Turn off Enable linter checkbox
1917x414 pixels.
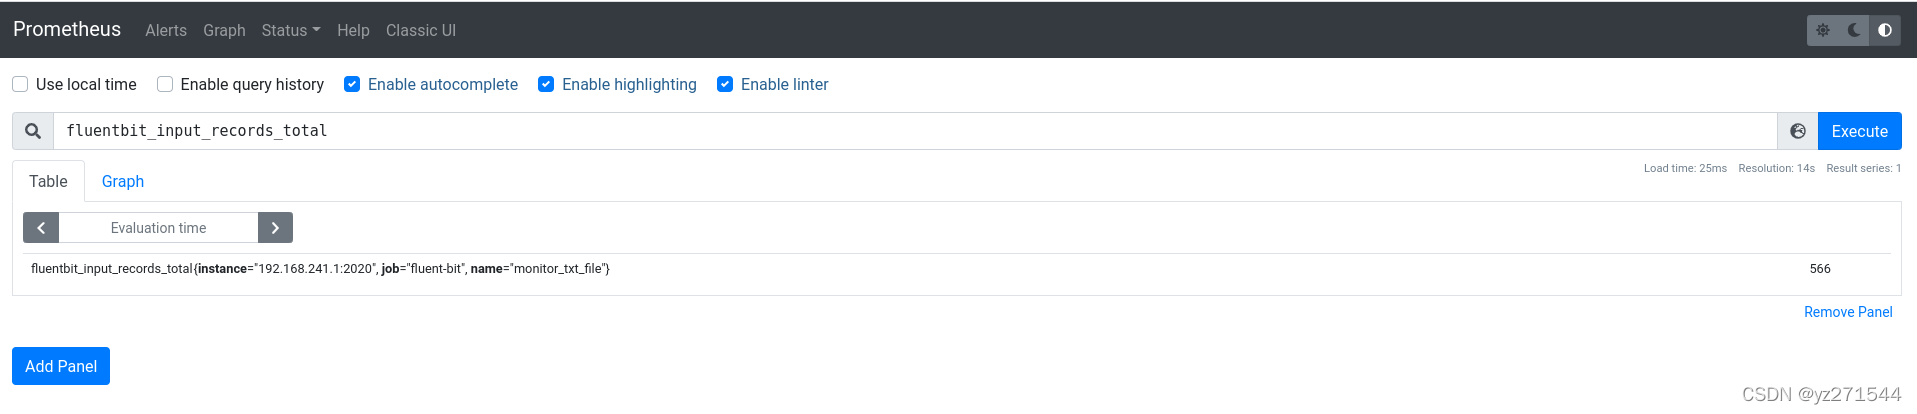coord(725,84)
